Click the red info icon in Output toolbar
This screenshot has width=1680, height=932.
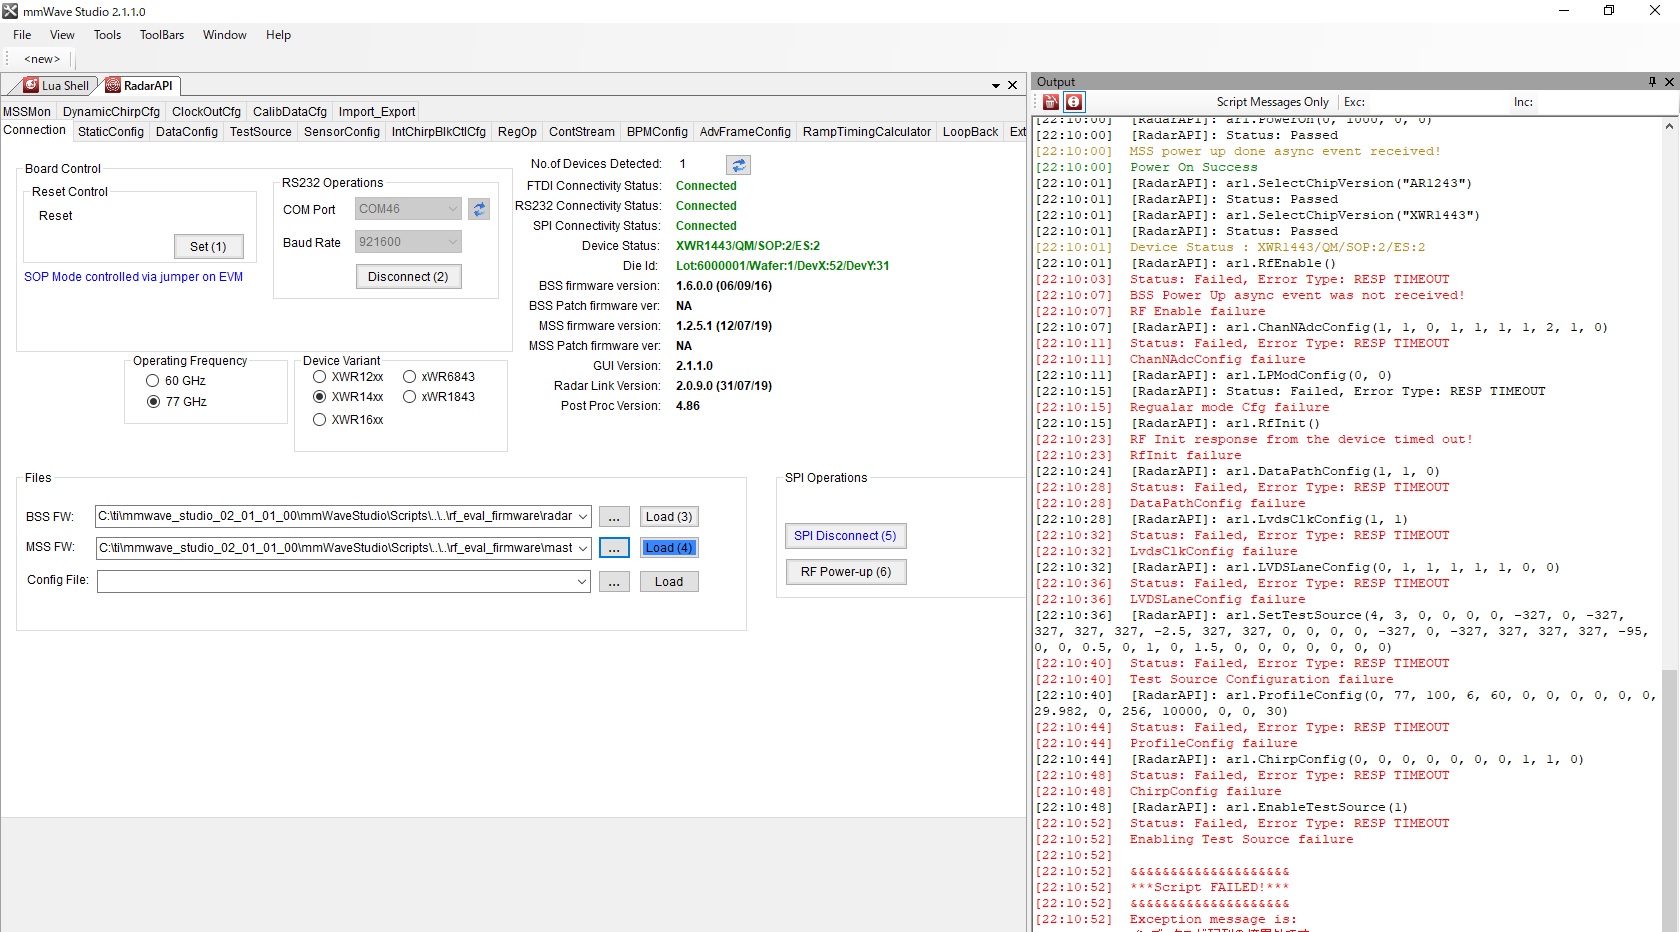[1074, 102]
